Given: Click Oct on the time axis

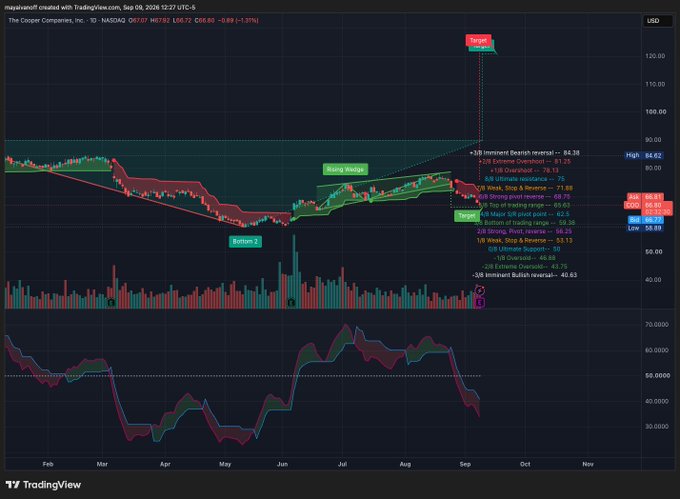Looking at the screenshot, I should [x=525, y=464].
